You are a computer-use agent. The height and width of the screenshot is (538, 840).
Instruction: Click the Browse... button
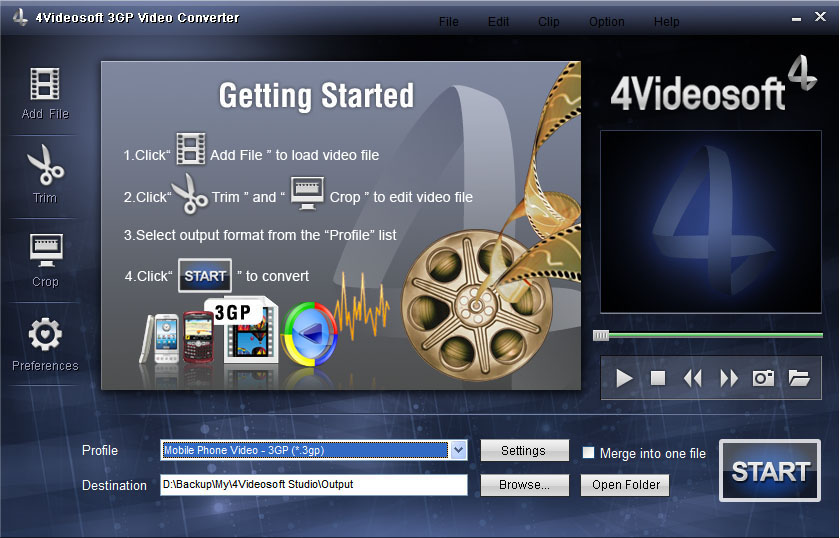(524, 485)
